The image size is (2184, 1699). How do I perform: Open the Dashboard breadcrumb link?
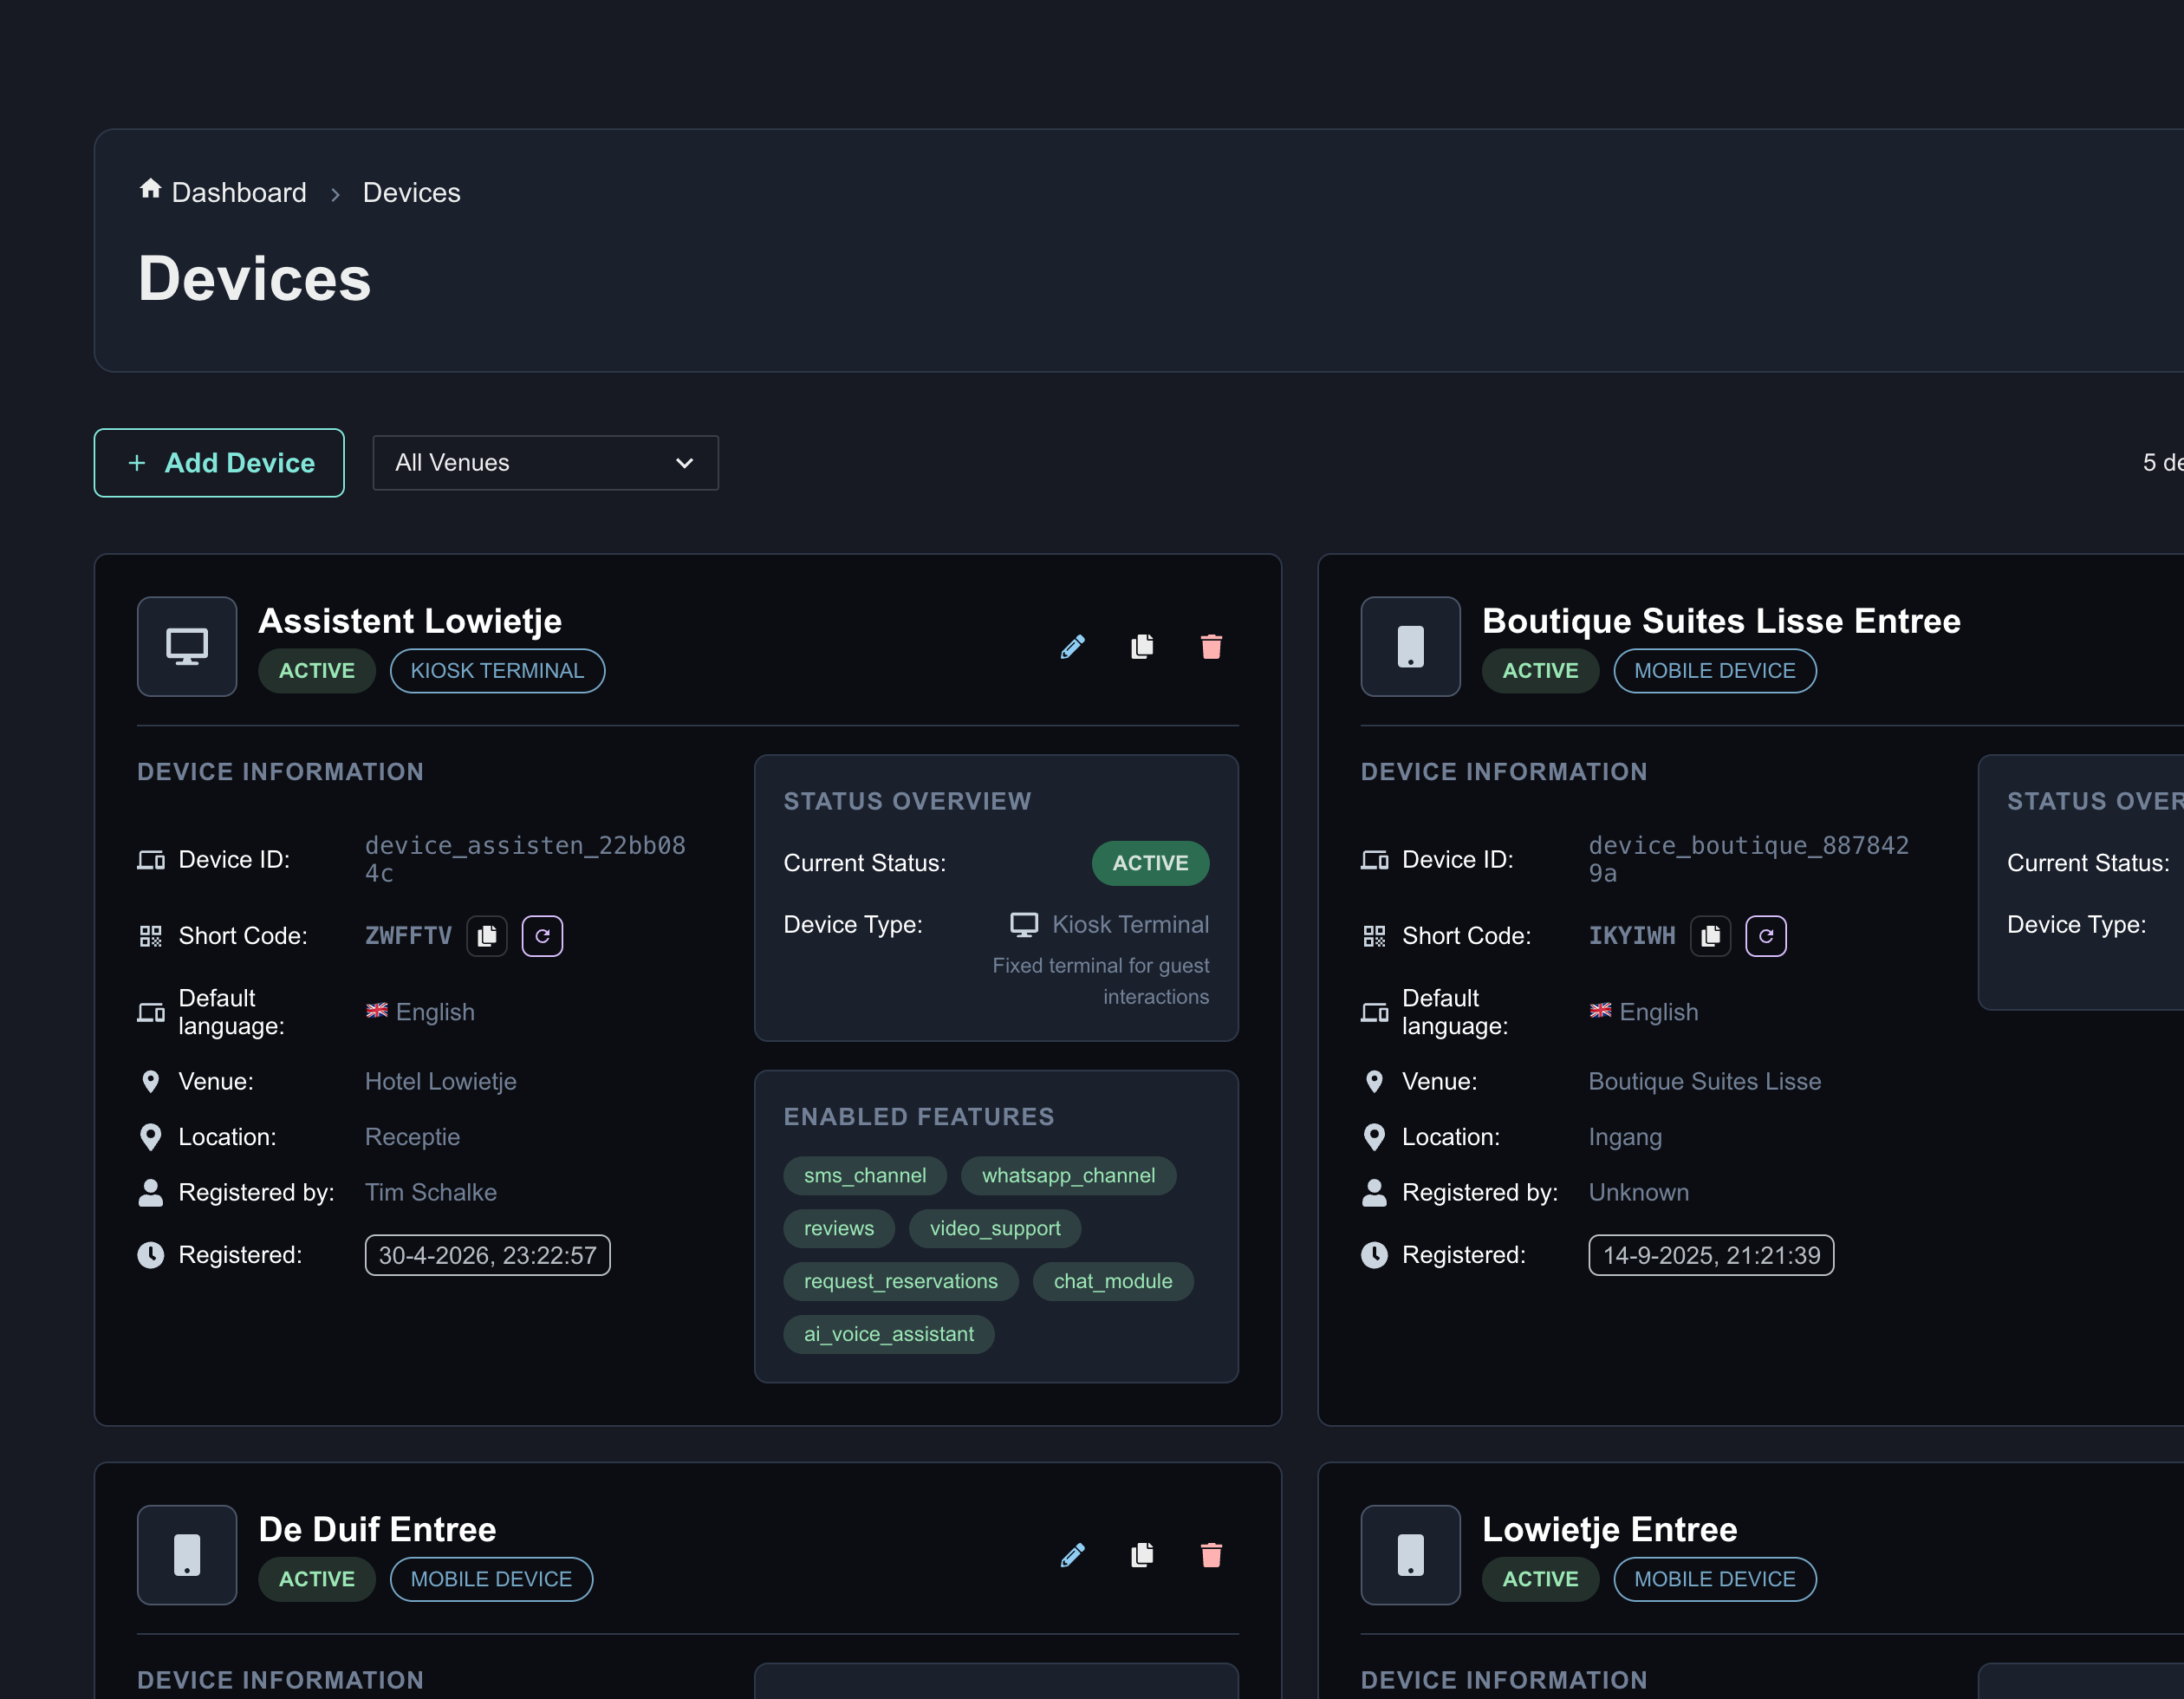click(x=239, y=192)
